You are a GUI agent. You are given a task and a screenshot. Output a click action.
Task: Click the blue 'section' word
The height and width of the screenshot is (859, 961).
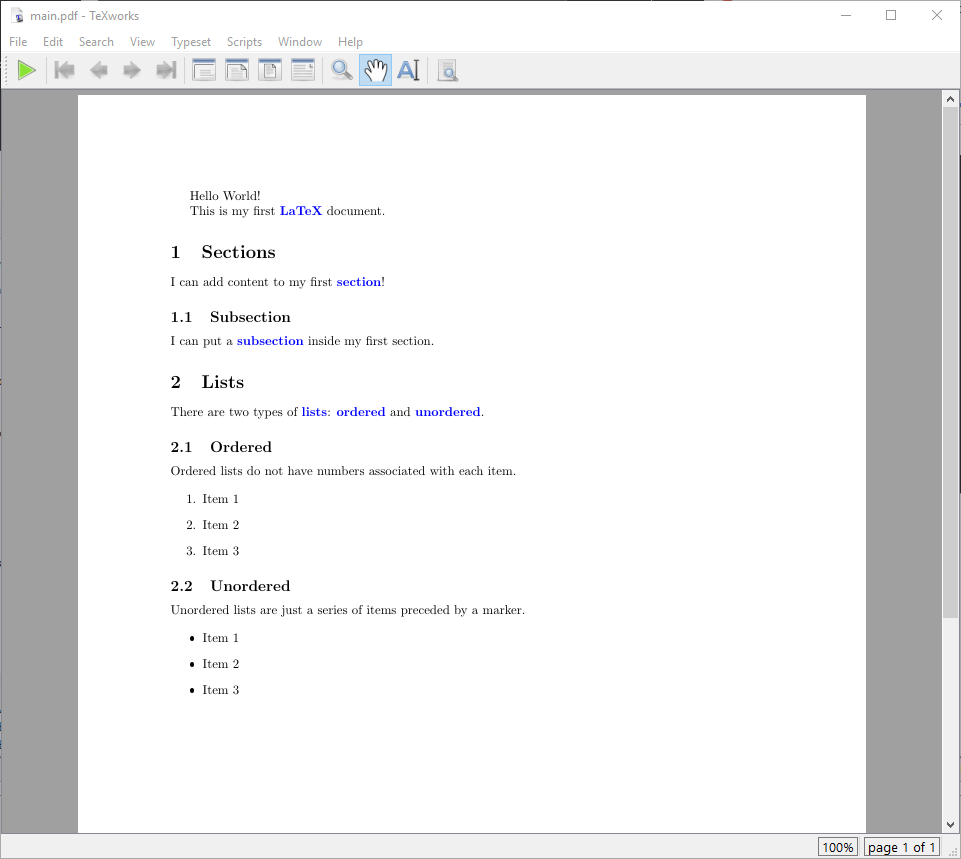pyautogui.click(x=359, y=282)
